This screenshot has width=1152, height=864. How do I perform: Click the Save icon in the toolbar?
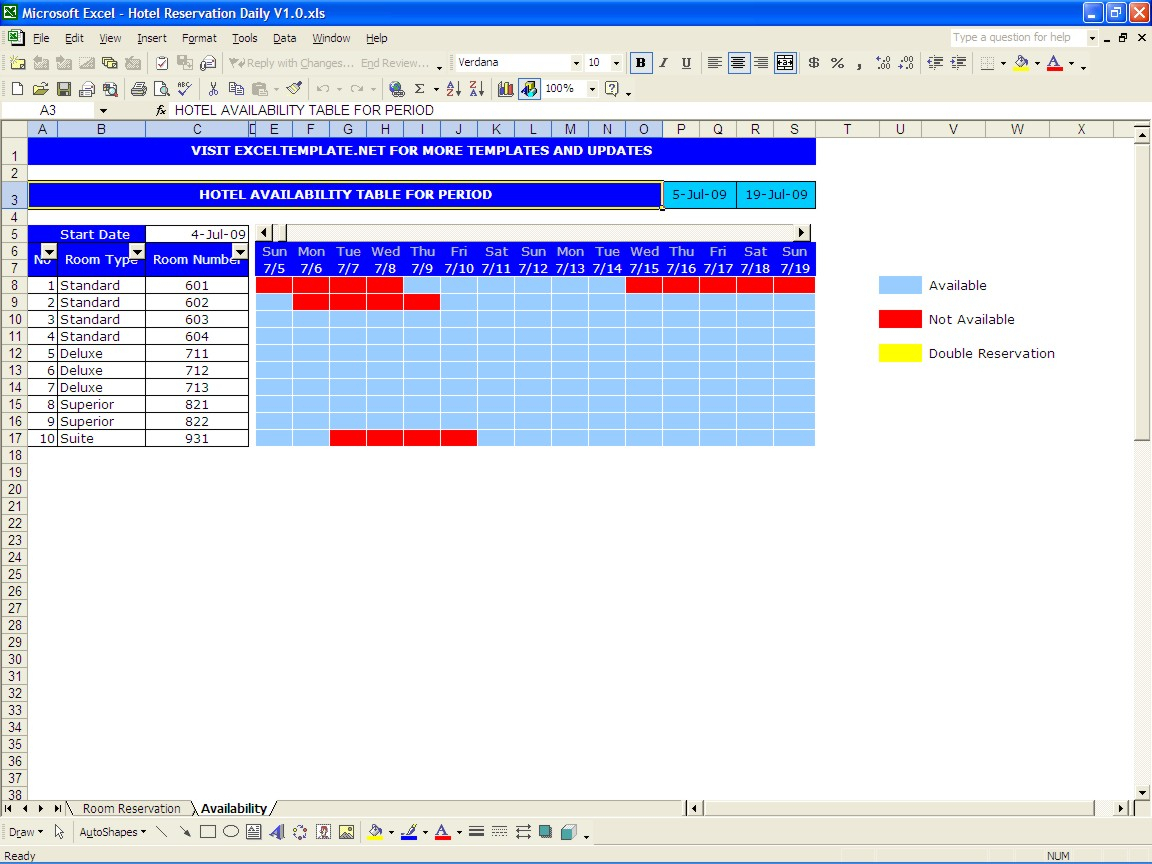point(63,89)
